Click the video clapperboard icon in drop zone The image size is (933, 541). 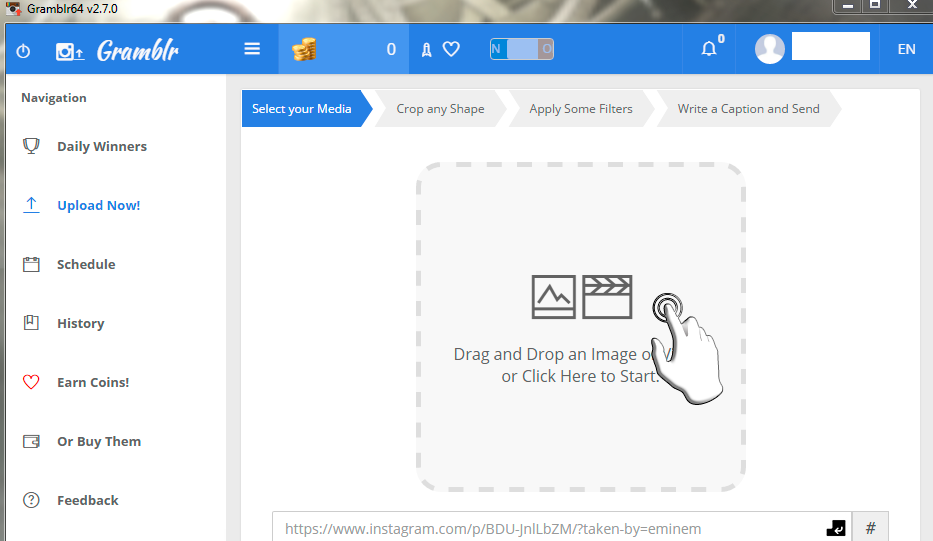(607, 296)
